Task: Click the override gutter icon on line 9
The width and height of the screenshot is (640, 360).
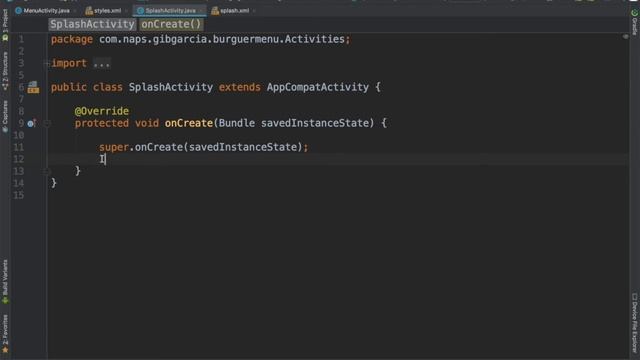Action: [31, 123]
